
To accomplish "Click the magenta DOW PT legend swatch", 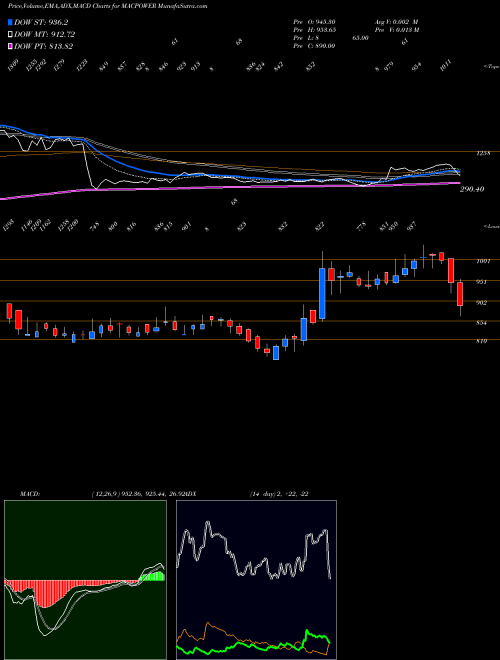I will [10, 46].
